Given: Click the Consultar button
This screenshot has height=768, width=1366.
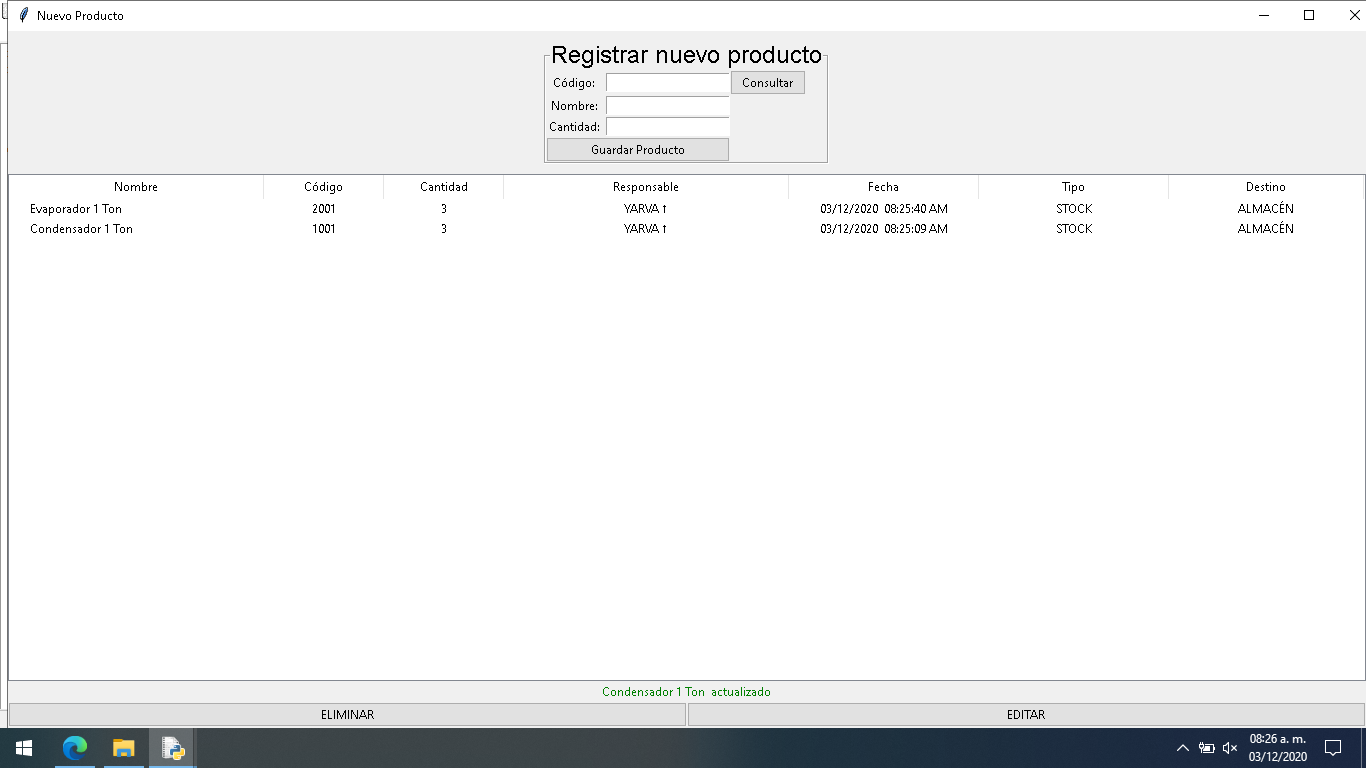Looking at the screenshot, I should point(768,83).
